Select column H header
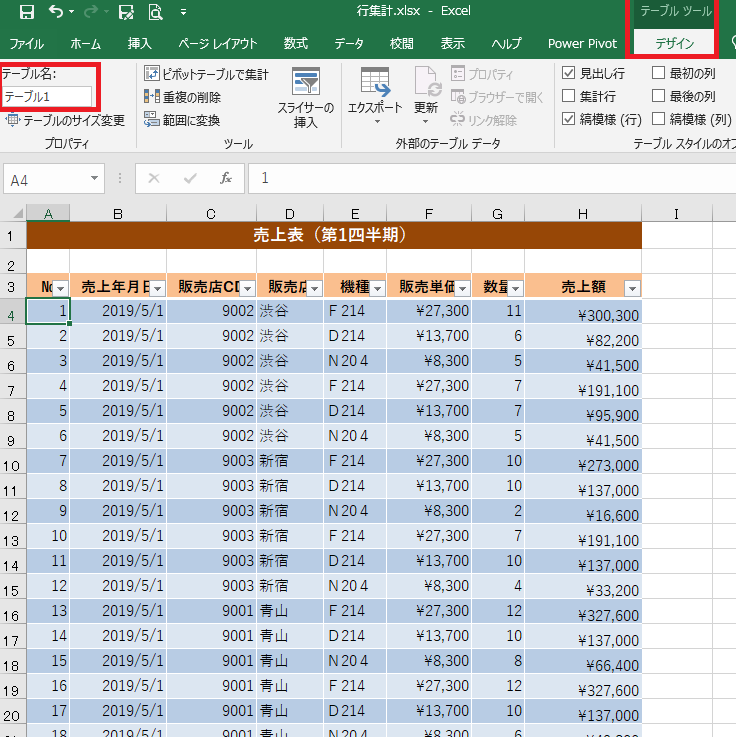This screenshot has width=736, height=737. pos(583,214)
